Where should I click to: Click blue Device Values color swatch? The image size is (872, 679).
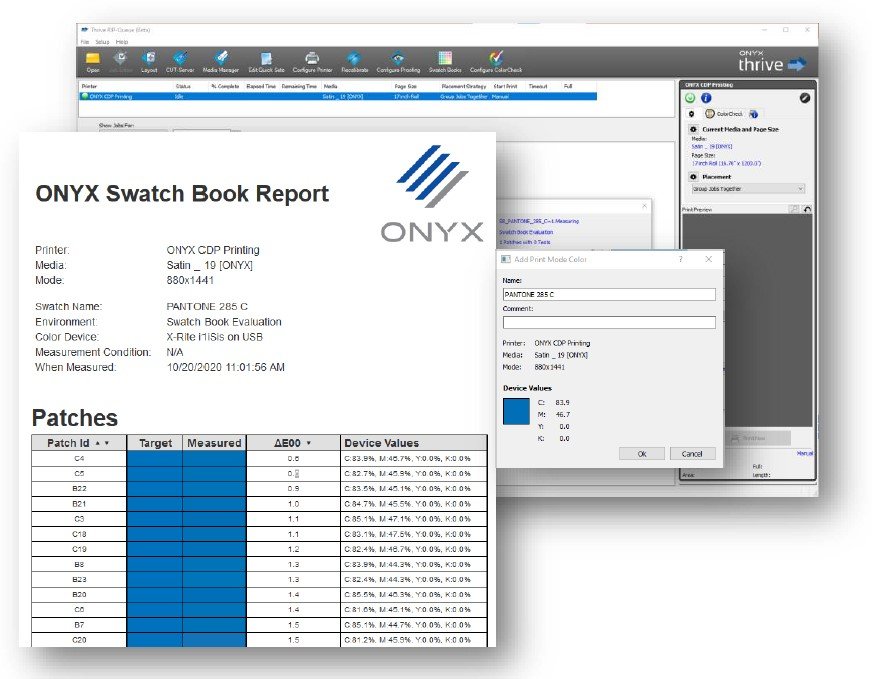[x=516, y=411]
